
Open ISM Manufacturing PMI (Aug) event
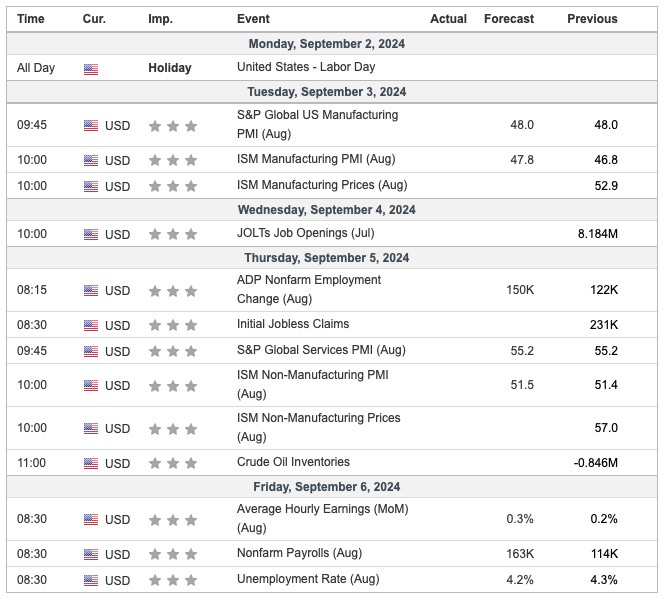click(x=316, y=159)
